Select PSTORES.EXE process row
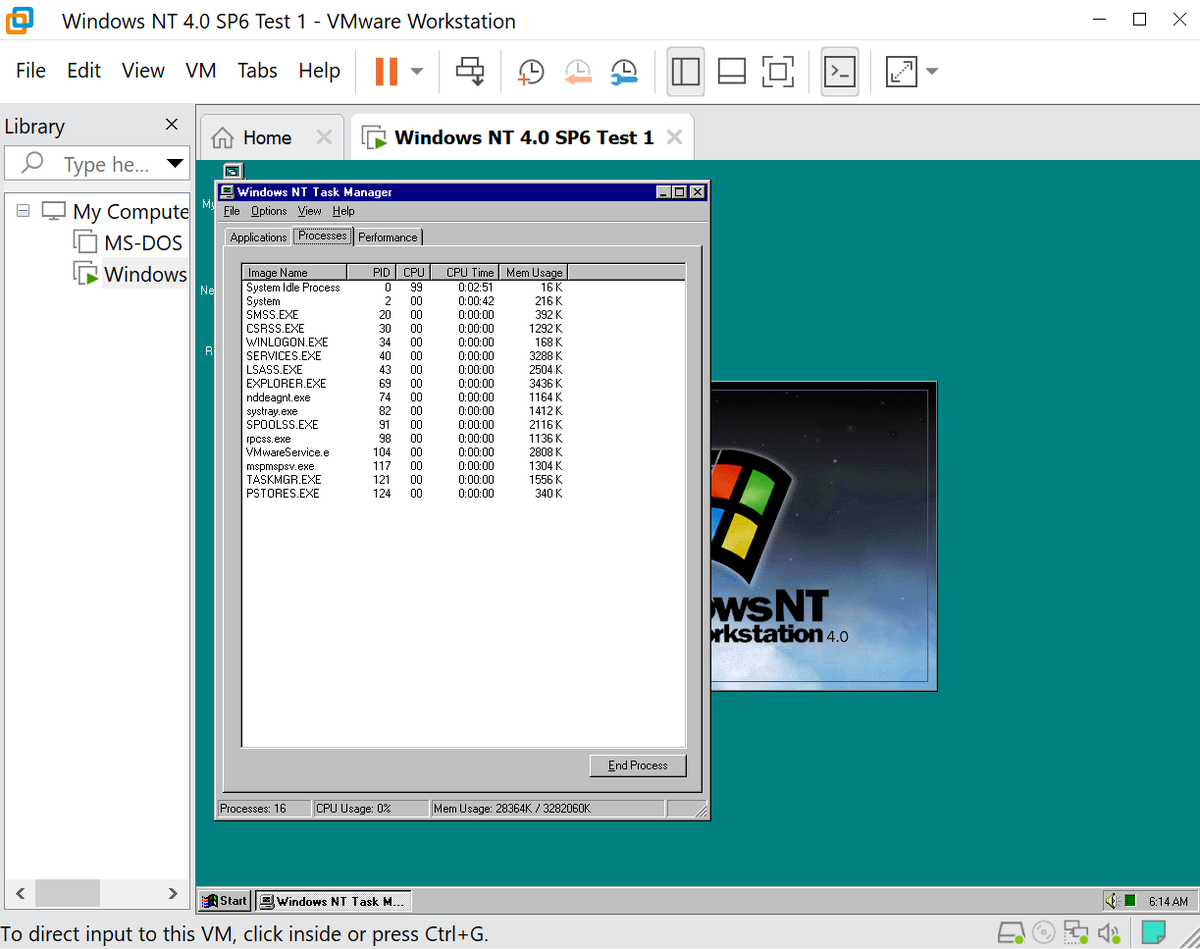Screen dimensions: 1200x949 tap(404, 493)
